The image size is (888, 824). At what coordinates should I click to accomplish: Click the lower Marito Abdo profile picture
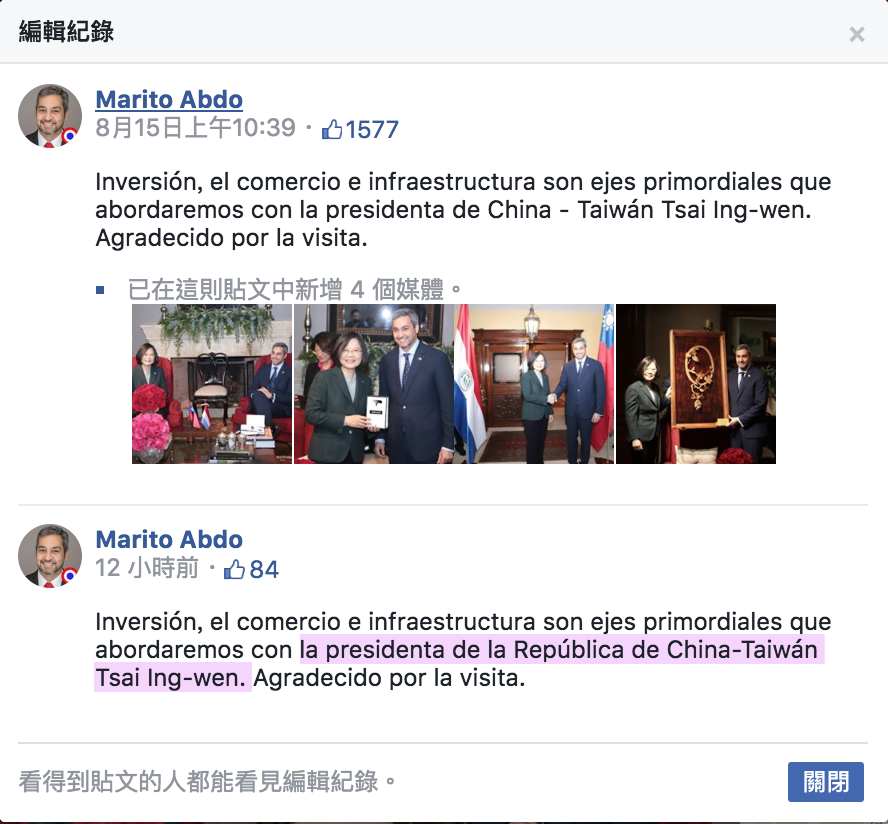pyautogui.click(x=50, y=556)
